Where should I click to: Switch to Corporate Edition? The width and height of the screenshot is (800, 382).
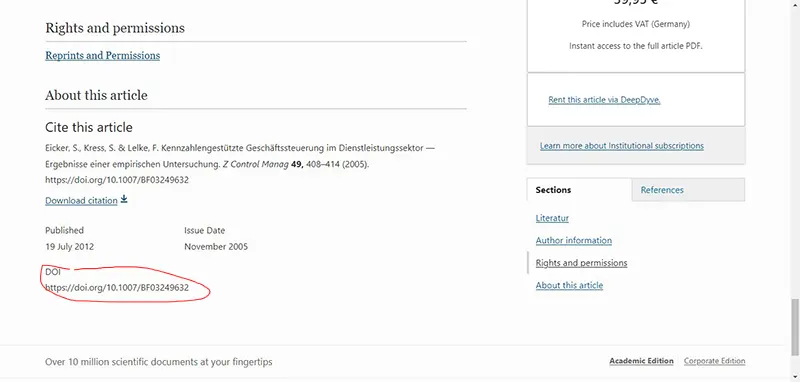714,361
